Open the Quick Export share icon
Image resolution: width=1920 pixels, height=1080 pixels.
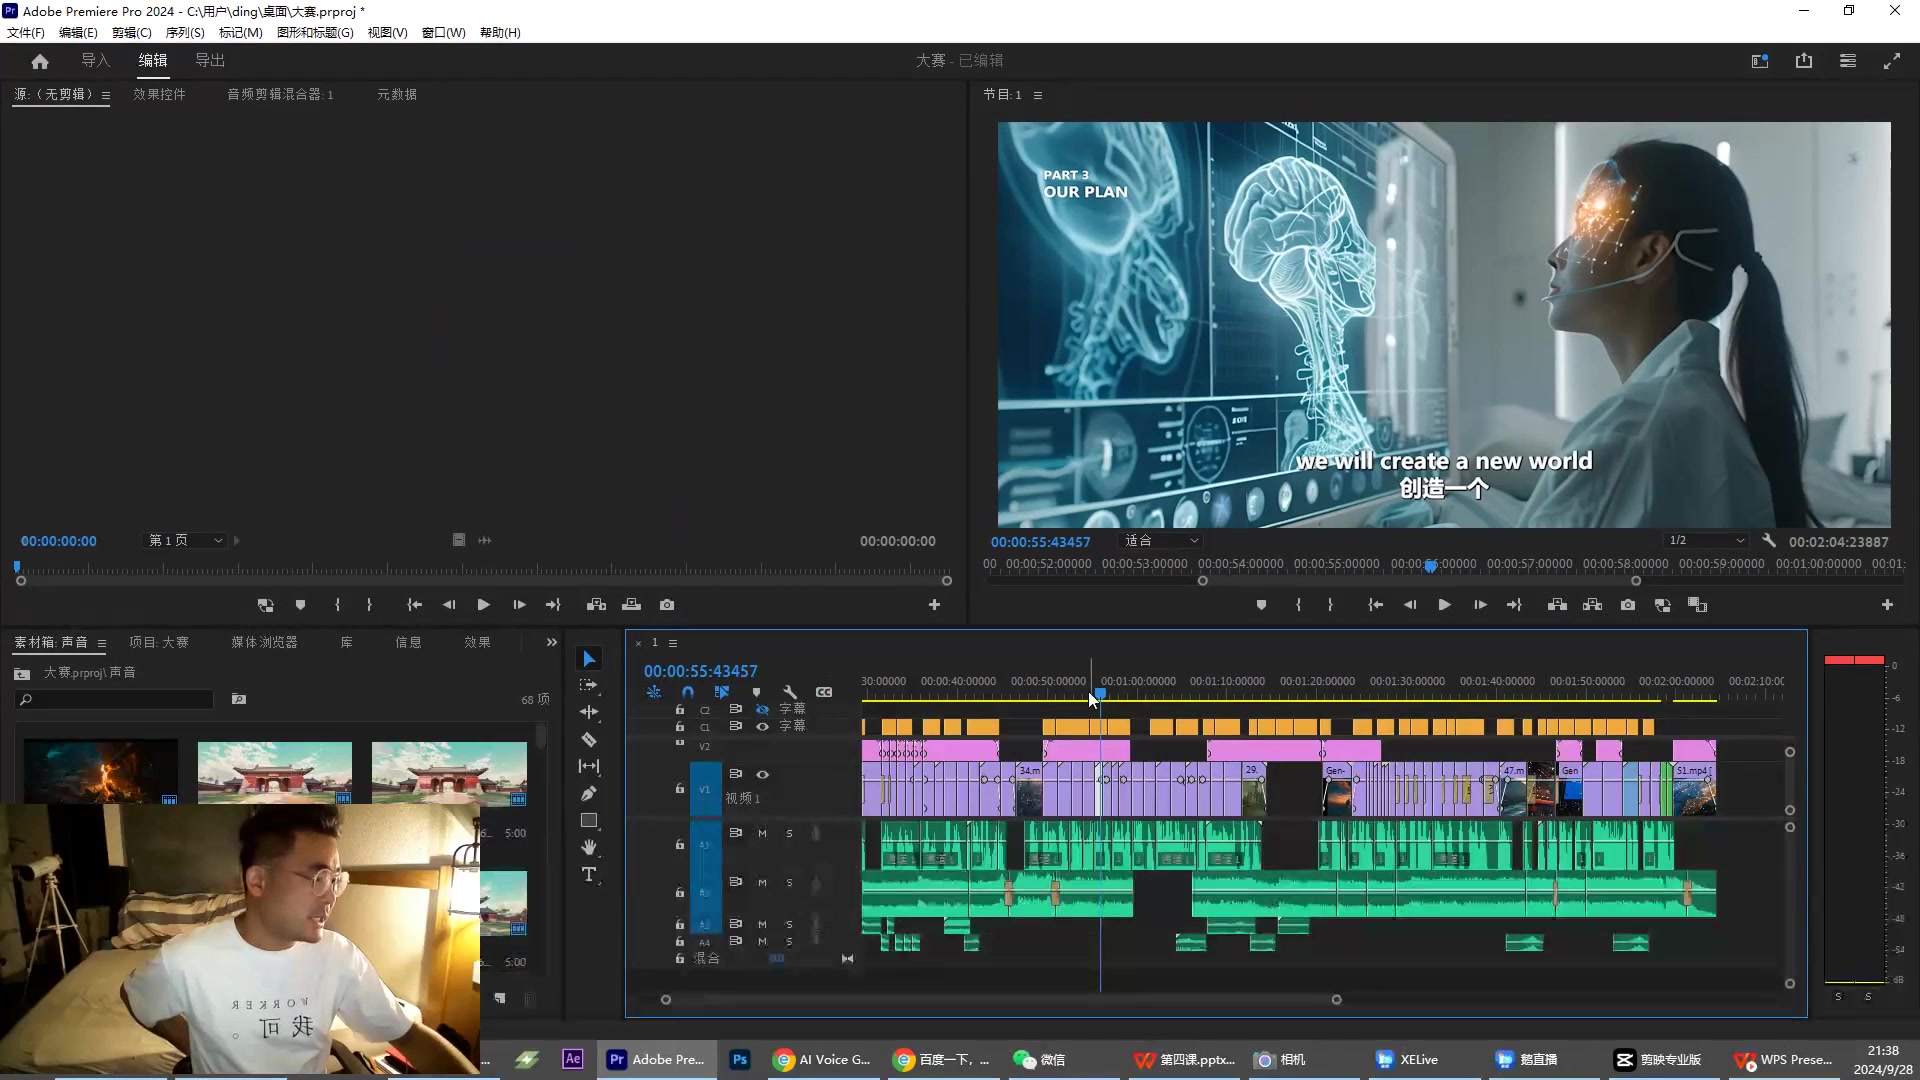tap(1804, 61)
